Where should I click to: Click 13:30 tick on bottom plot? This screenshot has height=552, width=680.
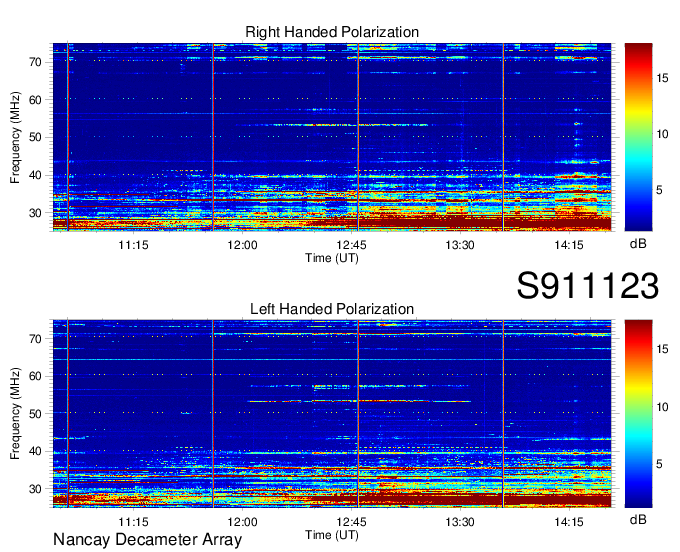click(x=460, y=522)
